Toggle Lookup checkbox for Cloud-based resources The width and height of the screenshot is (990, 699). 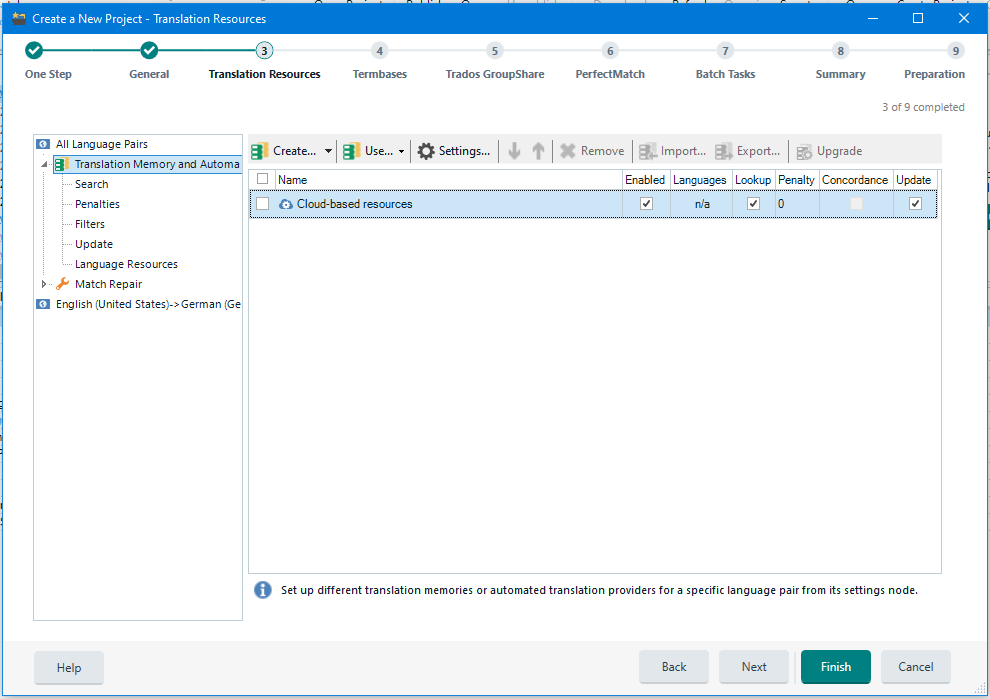click(x=753, y=204)
